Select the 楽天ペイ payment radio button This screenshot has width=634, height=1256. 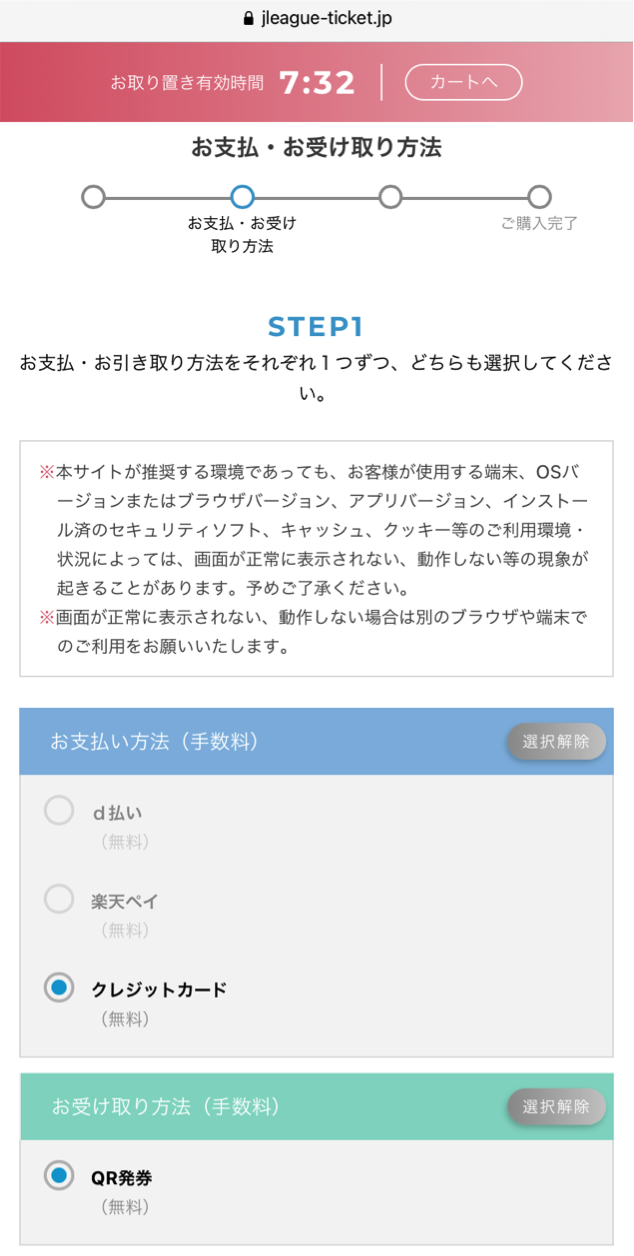[59, 900]
